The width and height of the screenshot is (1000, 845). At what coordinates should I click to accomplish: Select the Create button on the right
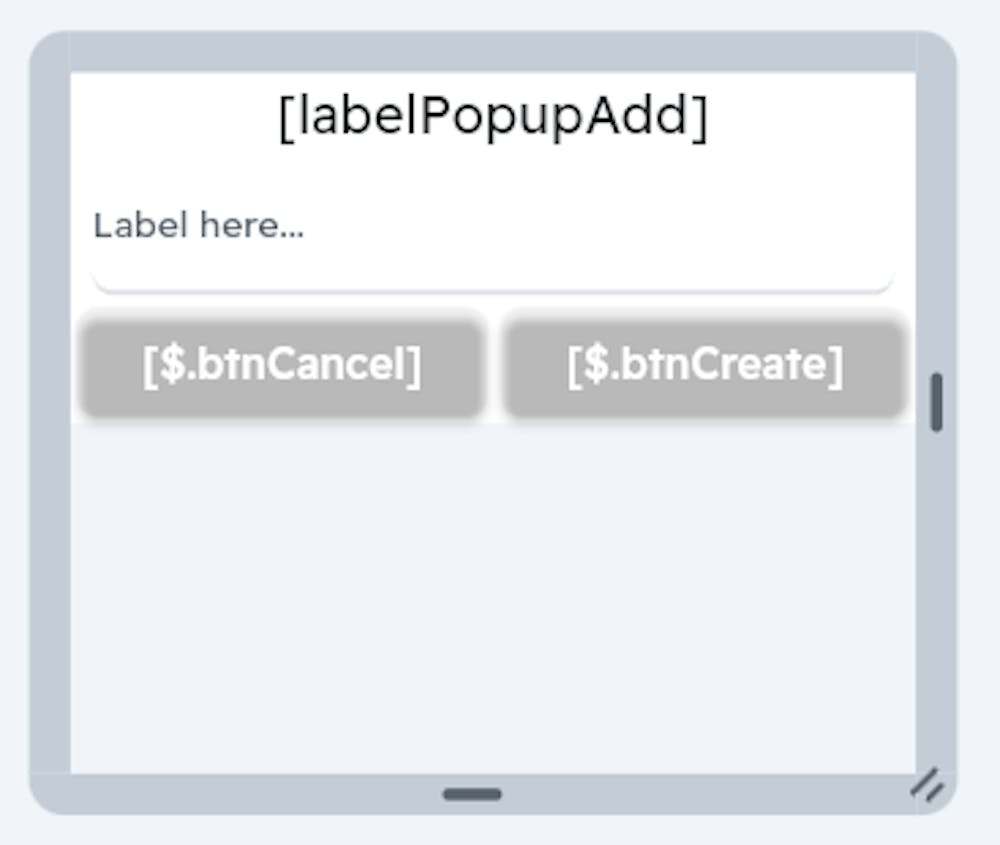click(705, 364)
